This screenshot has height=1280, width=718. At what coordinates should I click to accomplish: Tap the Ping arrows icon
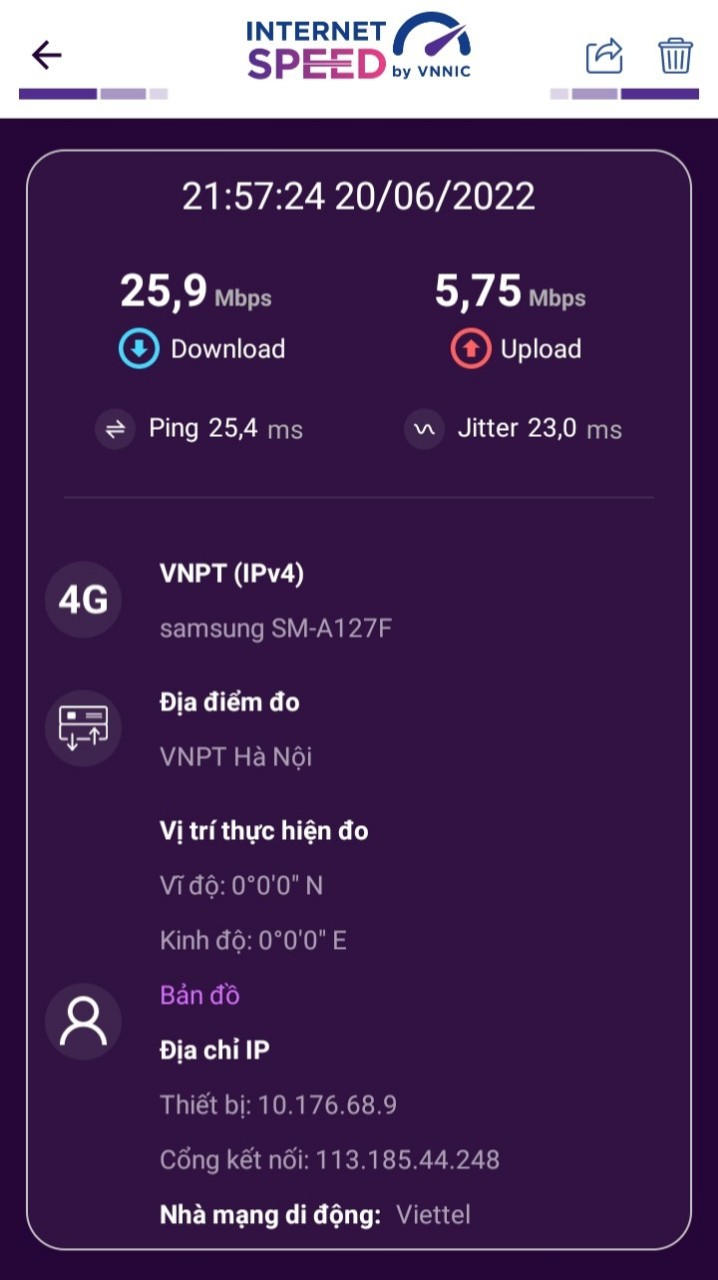(115, 429)
